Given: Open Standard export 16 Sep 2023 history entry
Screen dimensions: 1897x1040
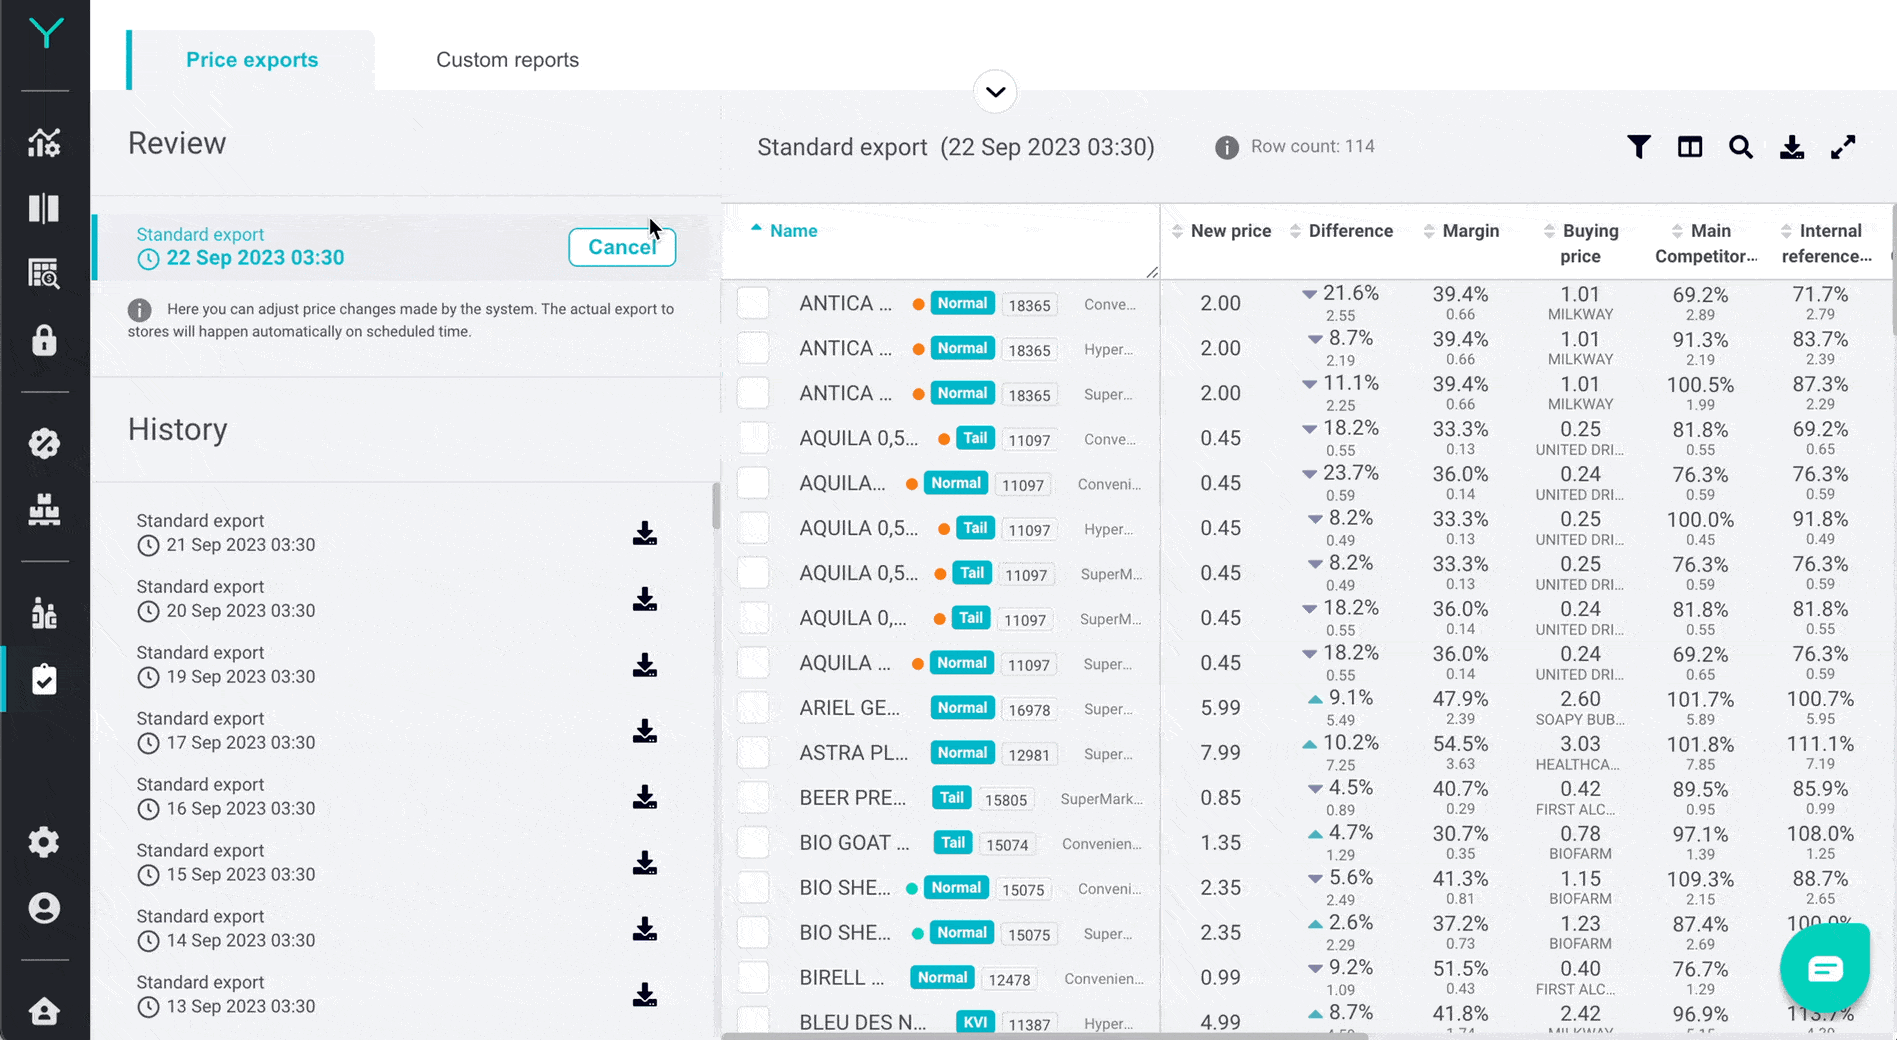Looking at the screenshot, I should pyautogui.click(x=225, y=797).
